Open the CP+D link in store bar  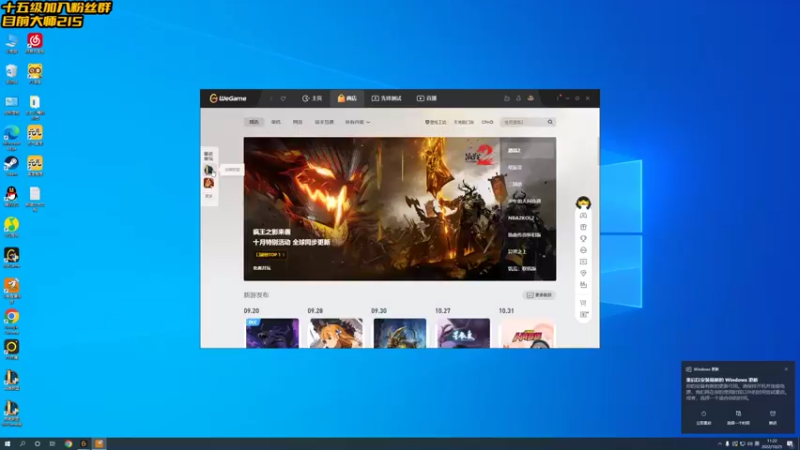(487, 122)
